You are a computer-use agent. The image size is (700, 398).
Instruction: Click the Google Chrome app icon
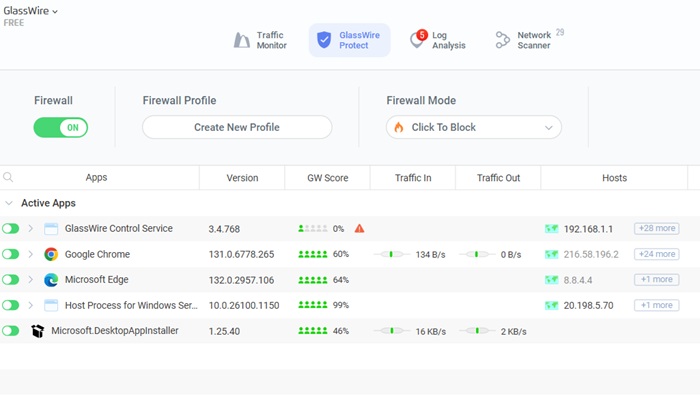point(51,254)
